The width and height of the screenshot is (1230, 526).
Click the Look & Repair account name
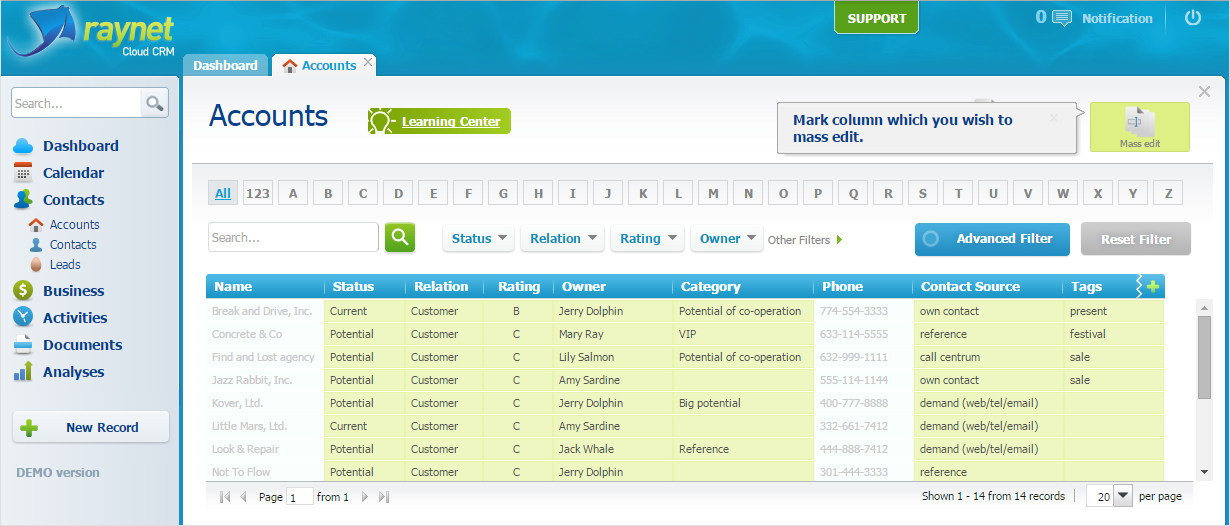246,449
